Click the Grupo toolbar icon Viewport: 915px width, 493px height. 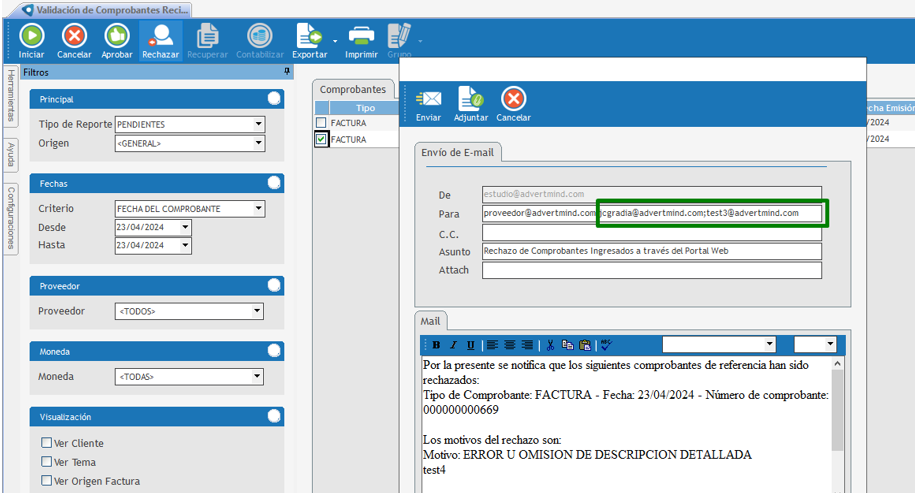(399, 37)
